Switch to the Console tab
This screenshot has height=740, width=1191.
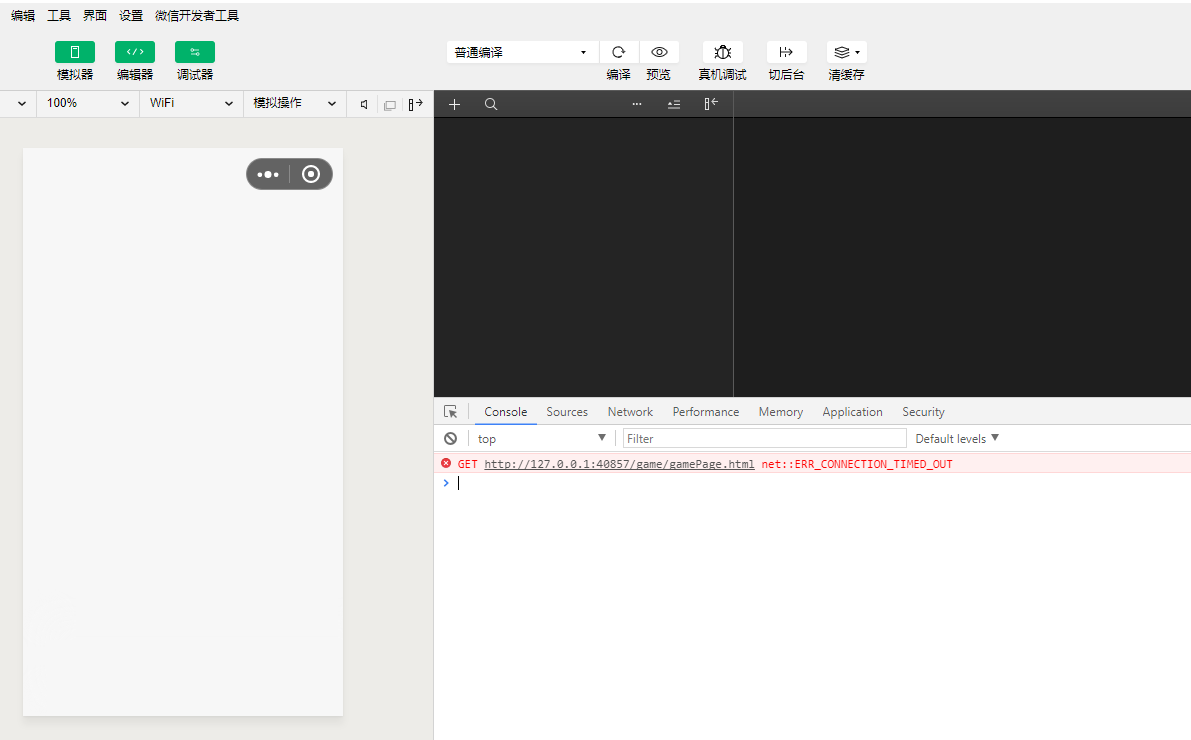click(505, 412)
